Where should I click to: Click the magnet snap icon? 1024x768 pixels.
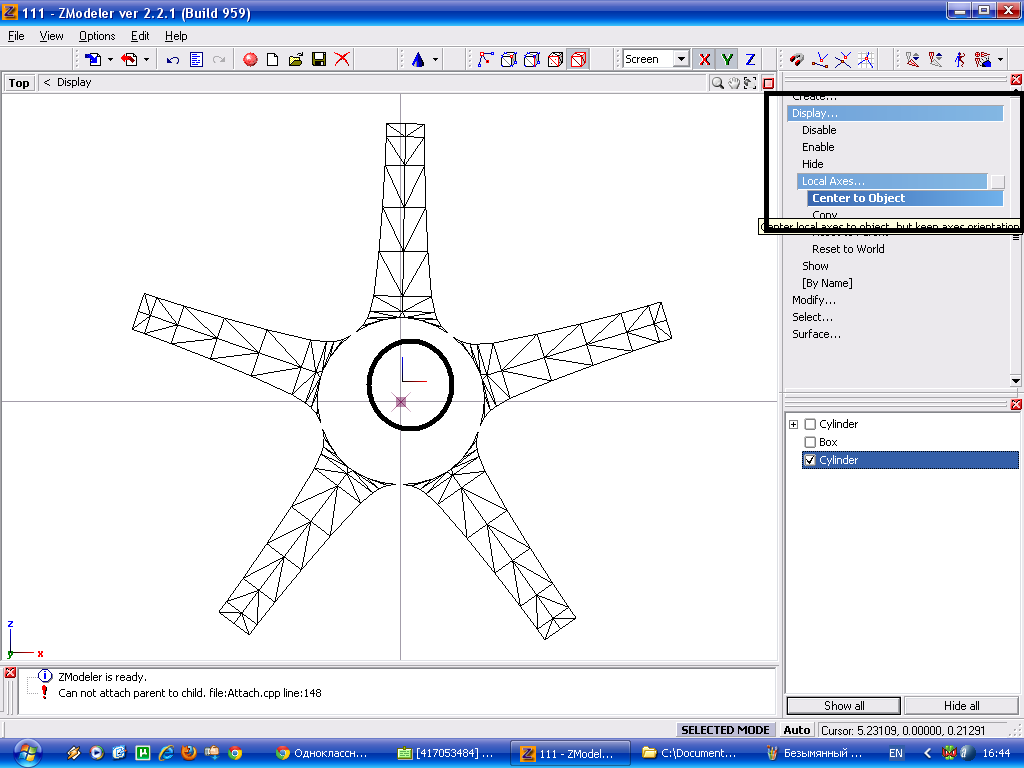coord(797,60)
